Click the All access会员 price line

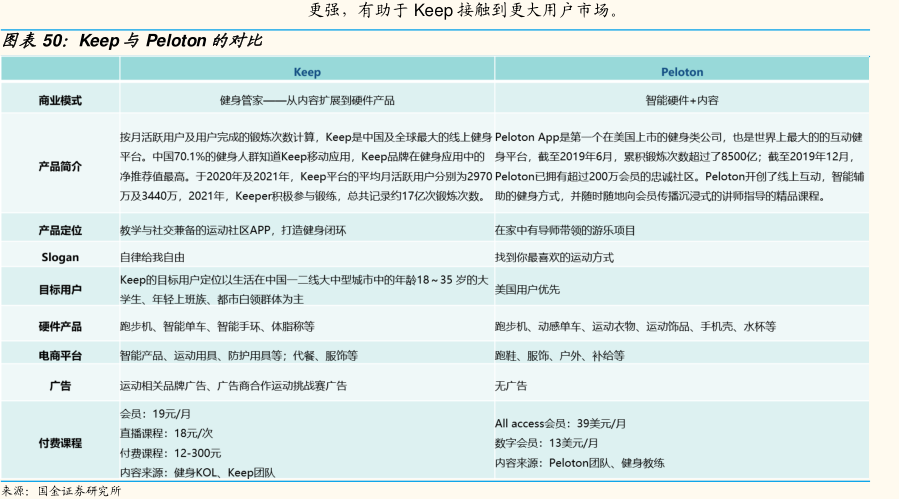pos(560,423)
